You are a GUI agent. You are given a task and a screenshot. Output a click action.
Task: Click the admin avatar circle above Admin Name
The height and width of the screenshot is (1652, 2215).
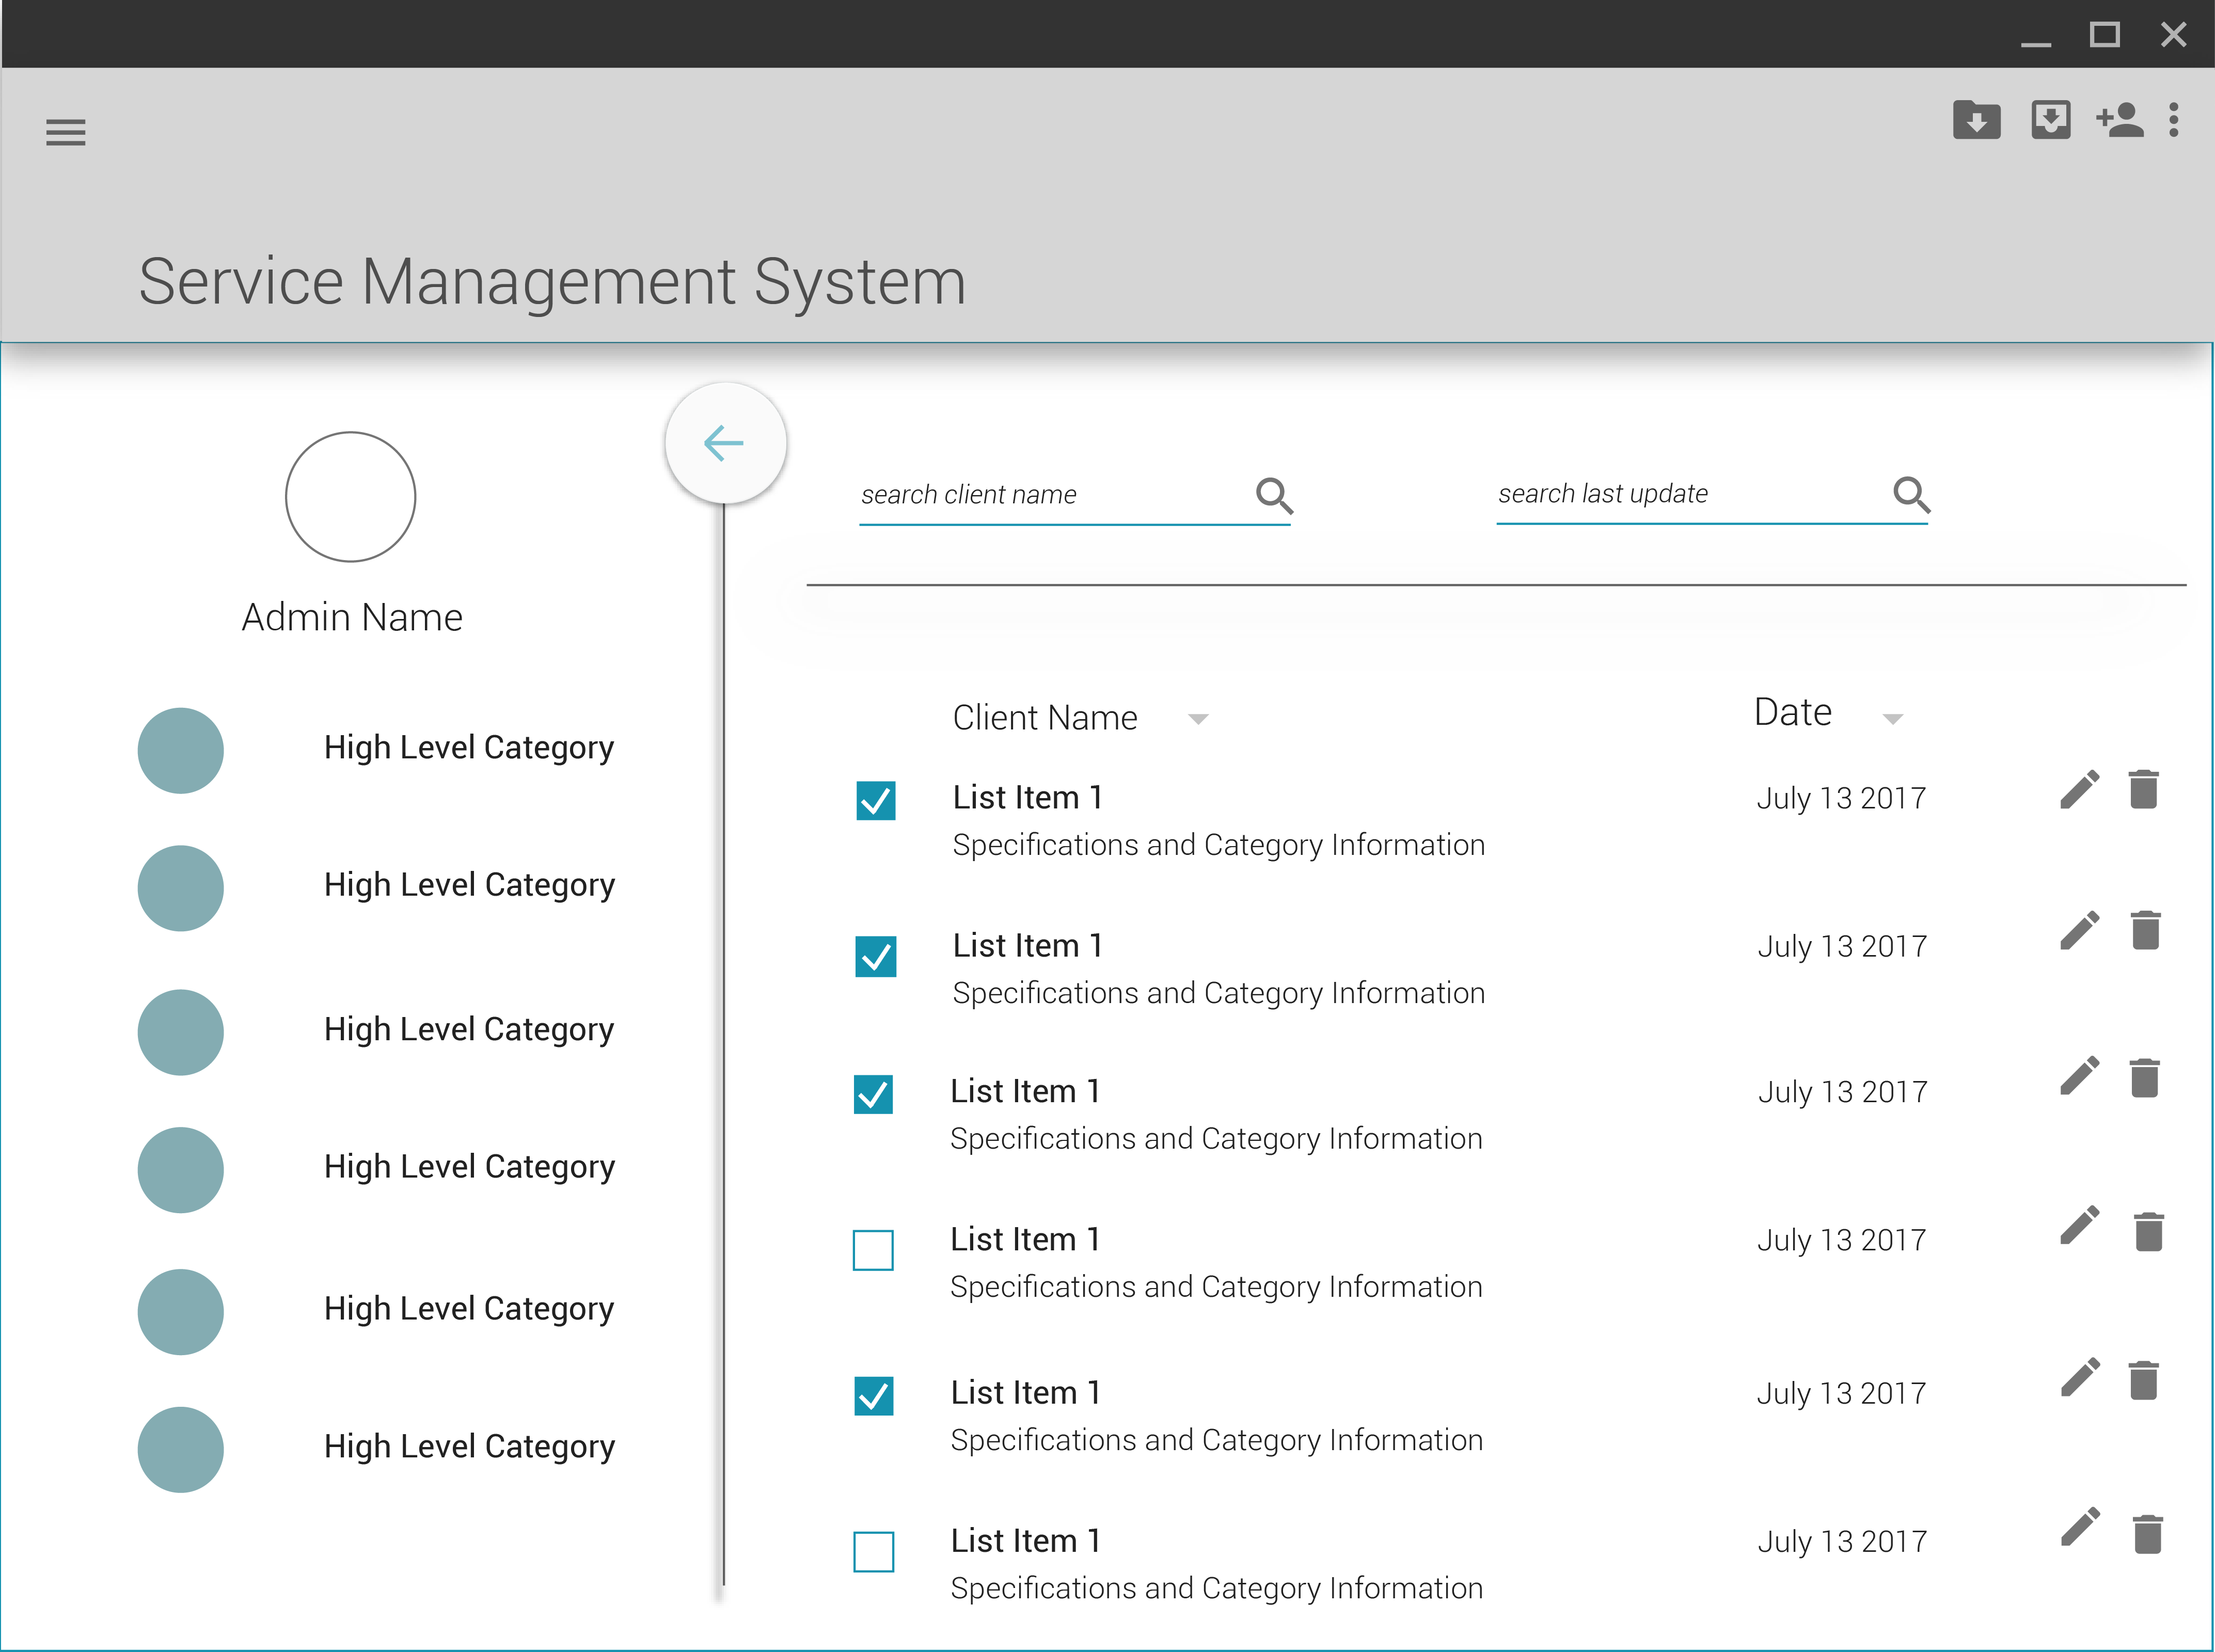coord(351,497)
